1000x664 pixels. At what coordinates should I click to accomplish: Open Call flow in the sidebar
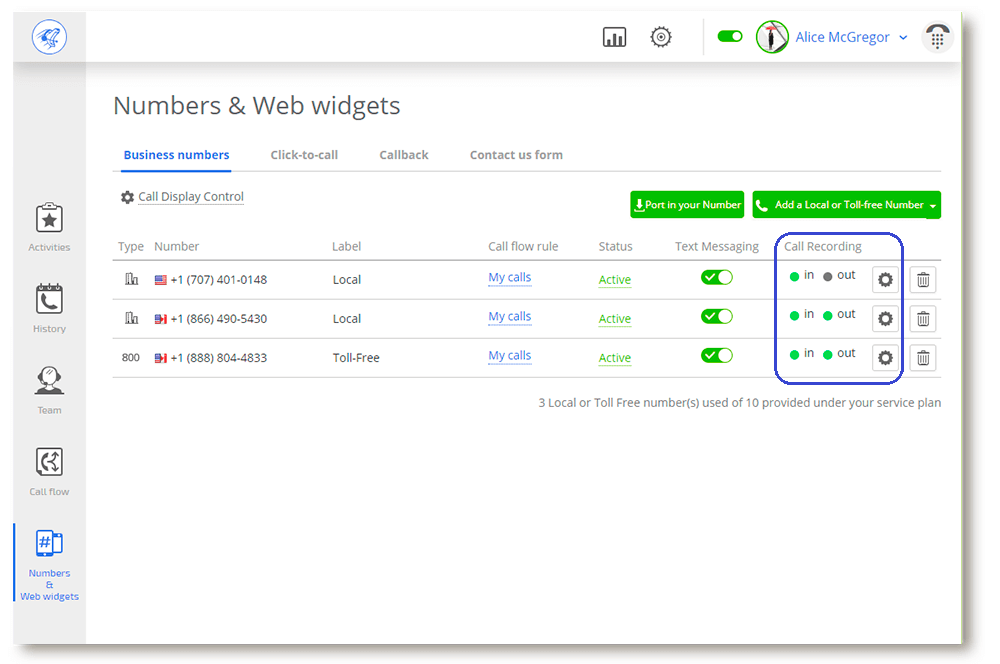[49, 472]
